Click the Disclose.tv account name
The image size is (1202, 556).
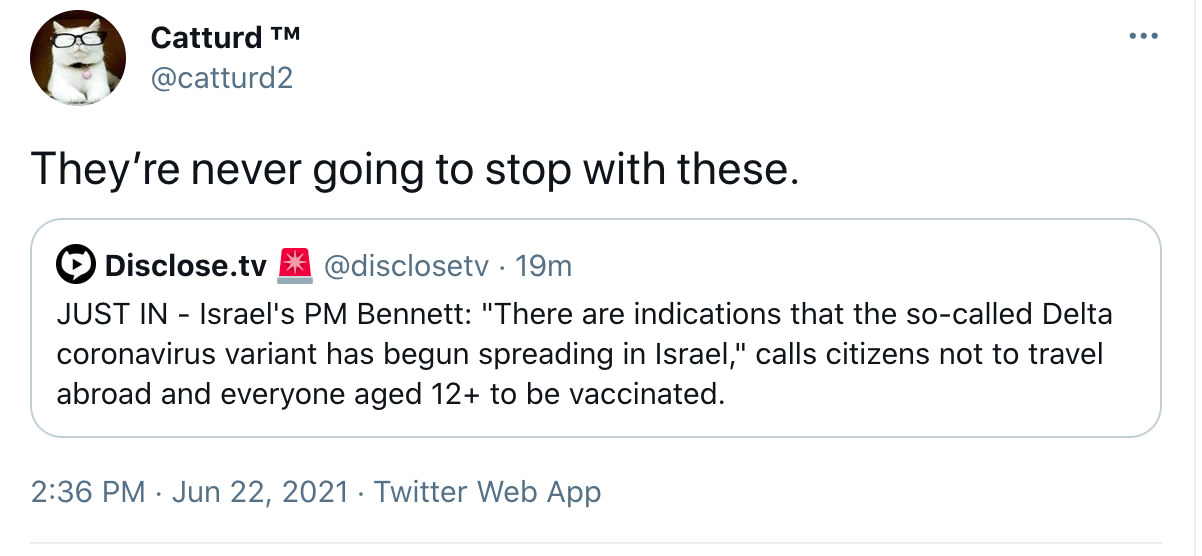(x=185, y=266)
